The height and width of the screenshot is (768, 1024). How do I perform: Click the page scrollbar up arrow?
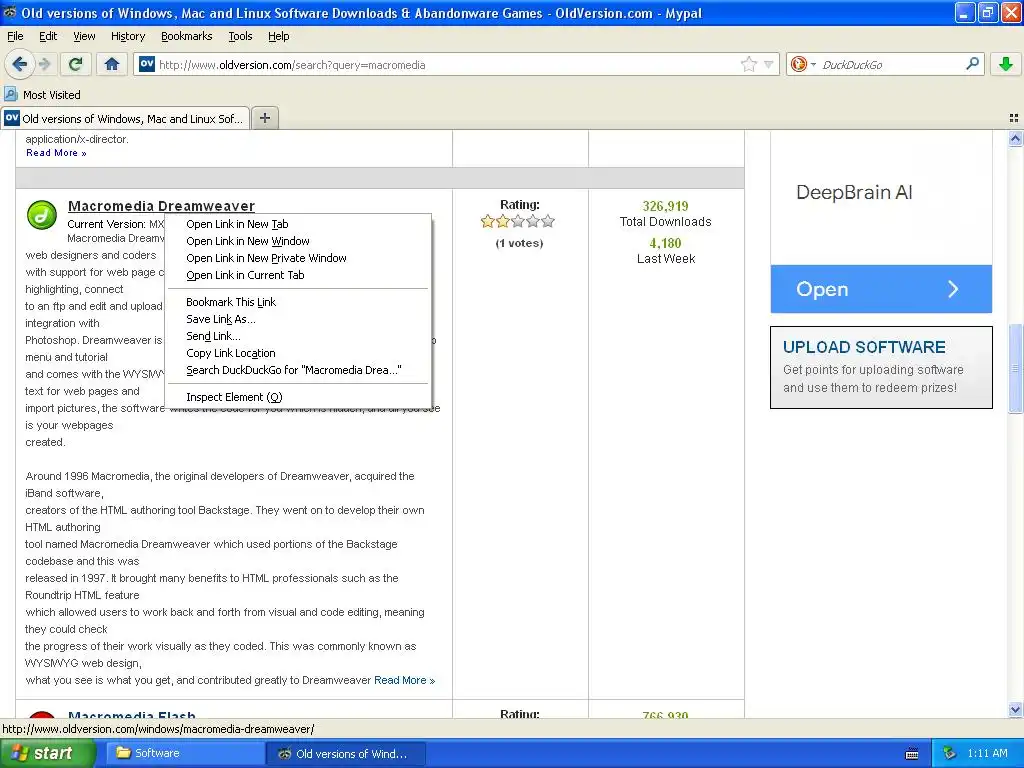1015,138
